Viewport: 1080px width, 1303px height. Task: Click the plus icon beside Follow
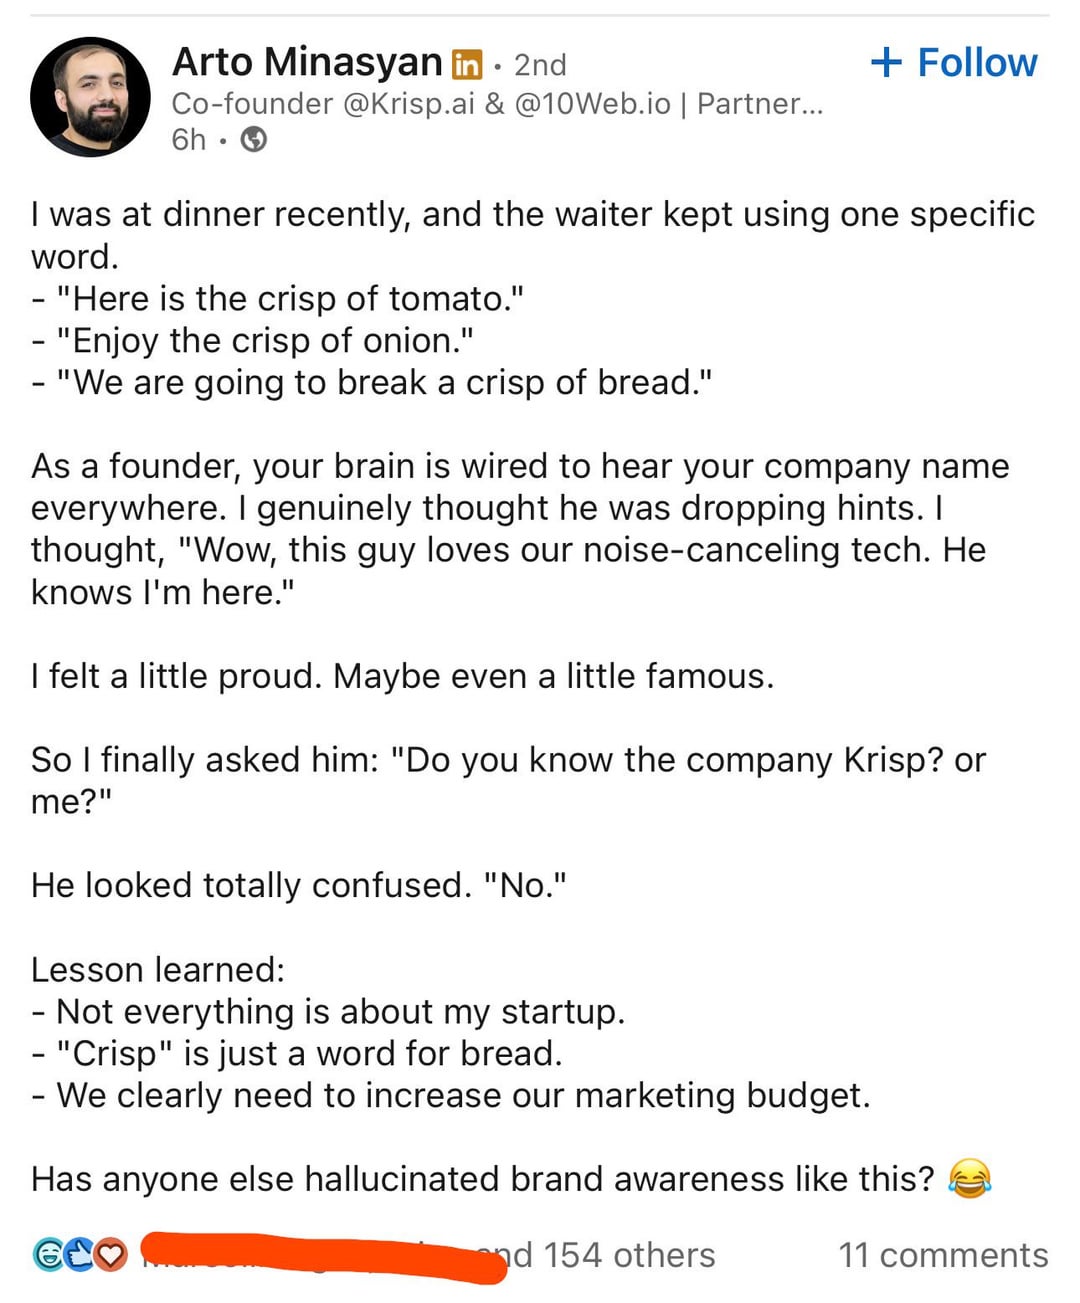pos(886,63)
